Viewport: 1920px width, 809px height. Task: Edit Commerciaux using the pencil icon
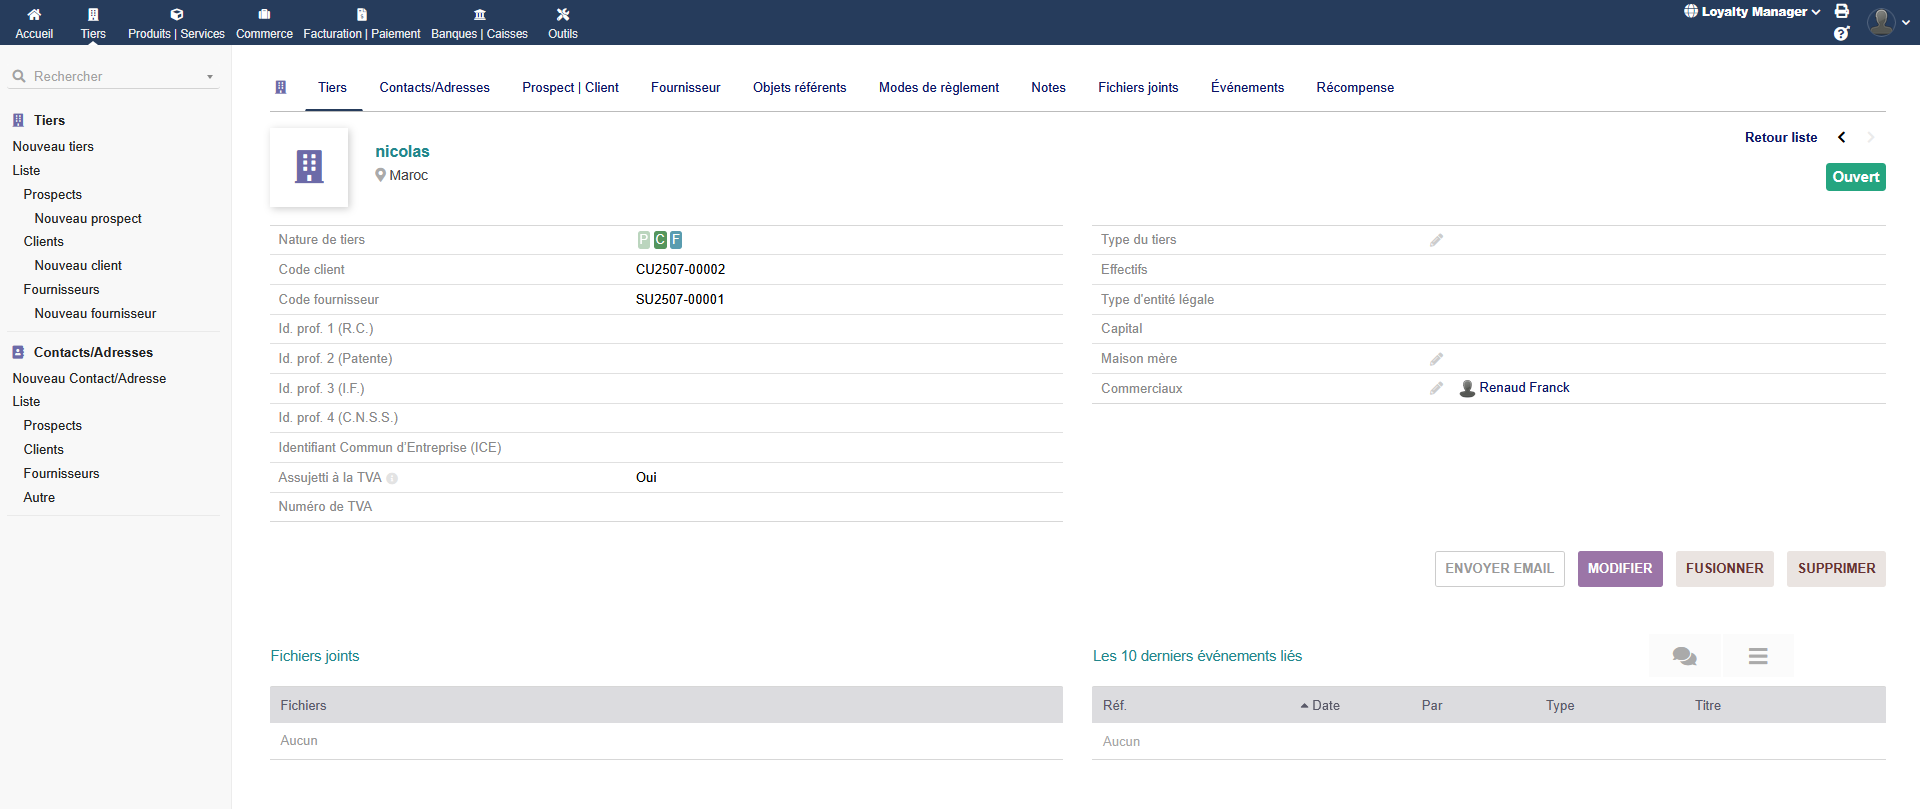pyautogui.click(x=1436, y=388)
